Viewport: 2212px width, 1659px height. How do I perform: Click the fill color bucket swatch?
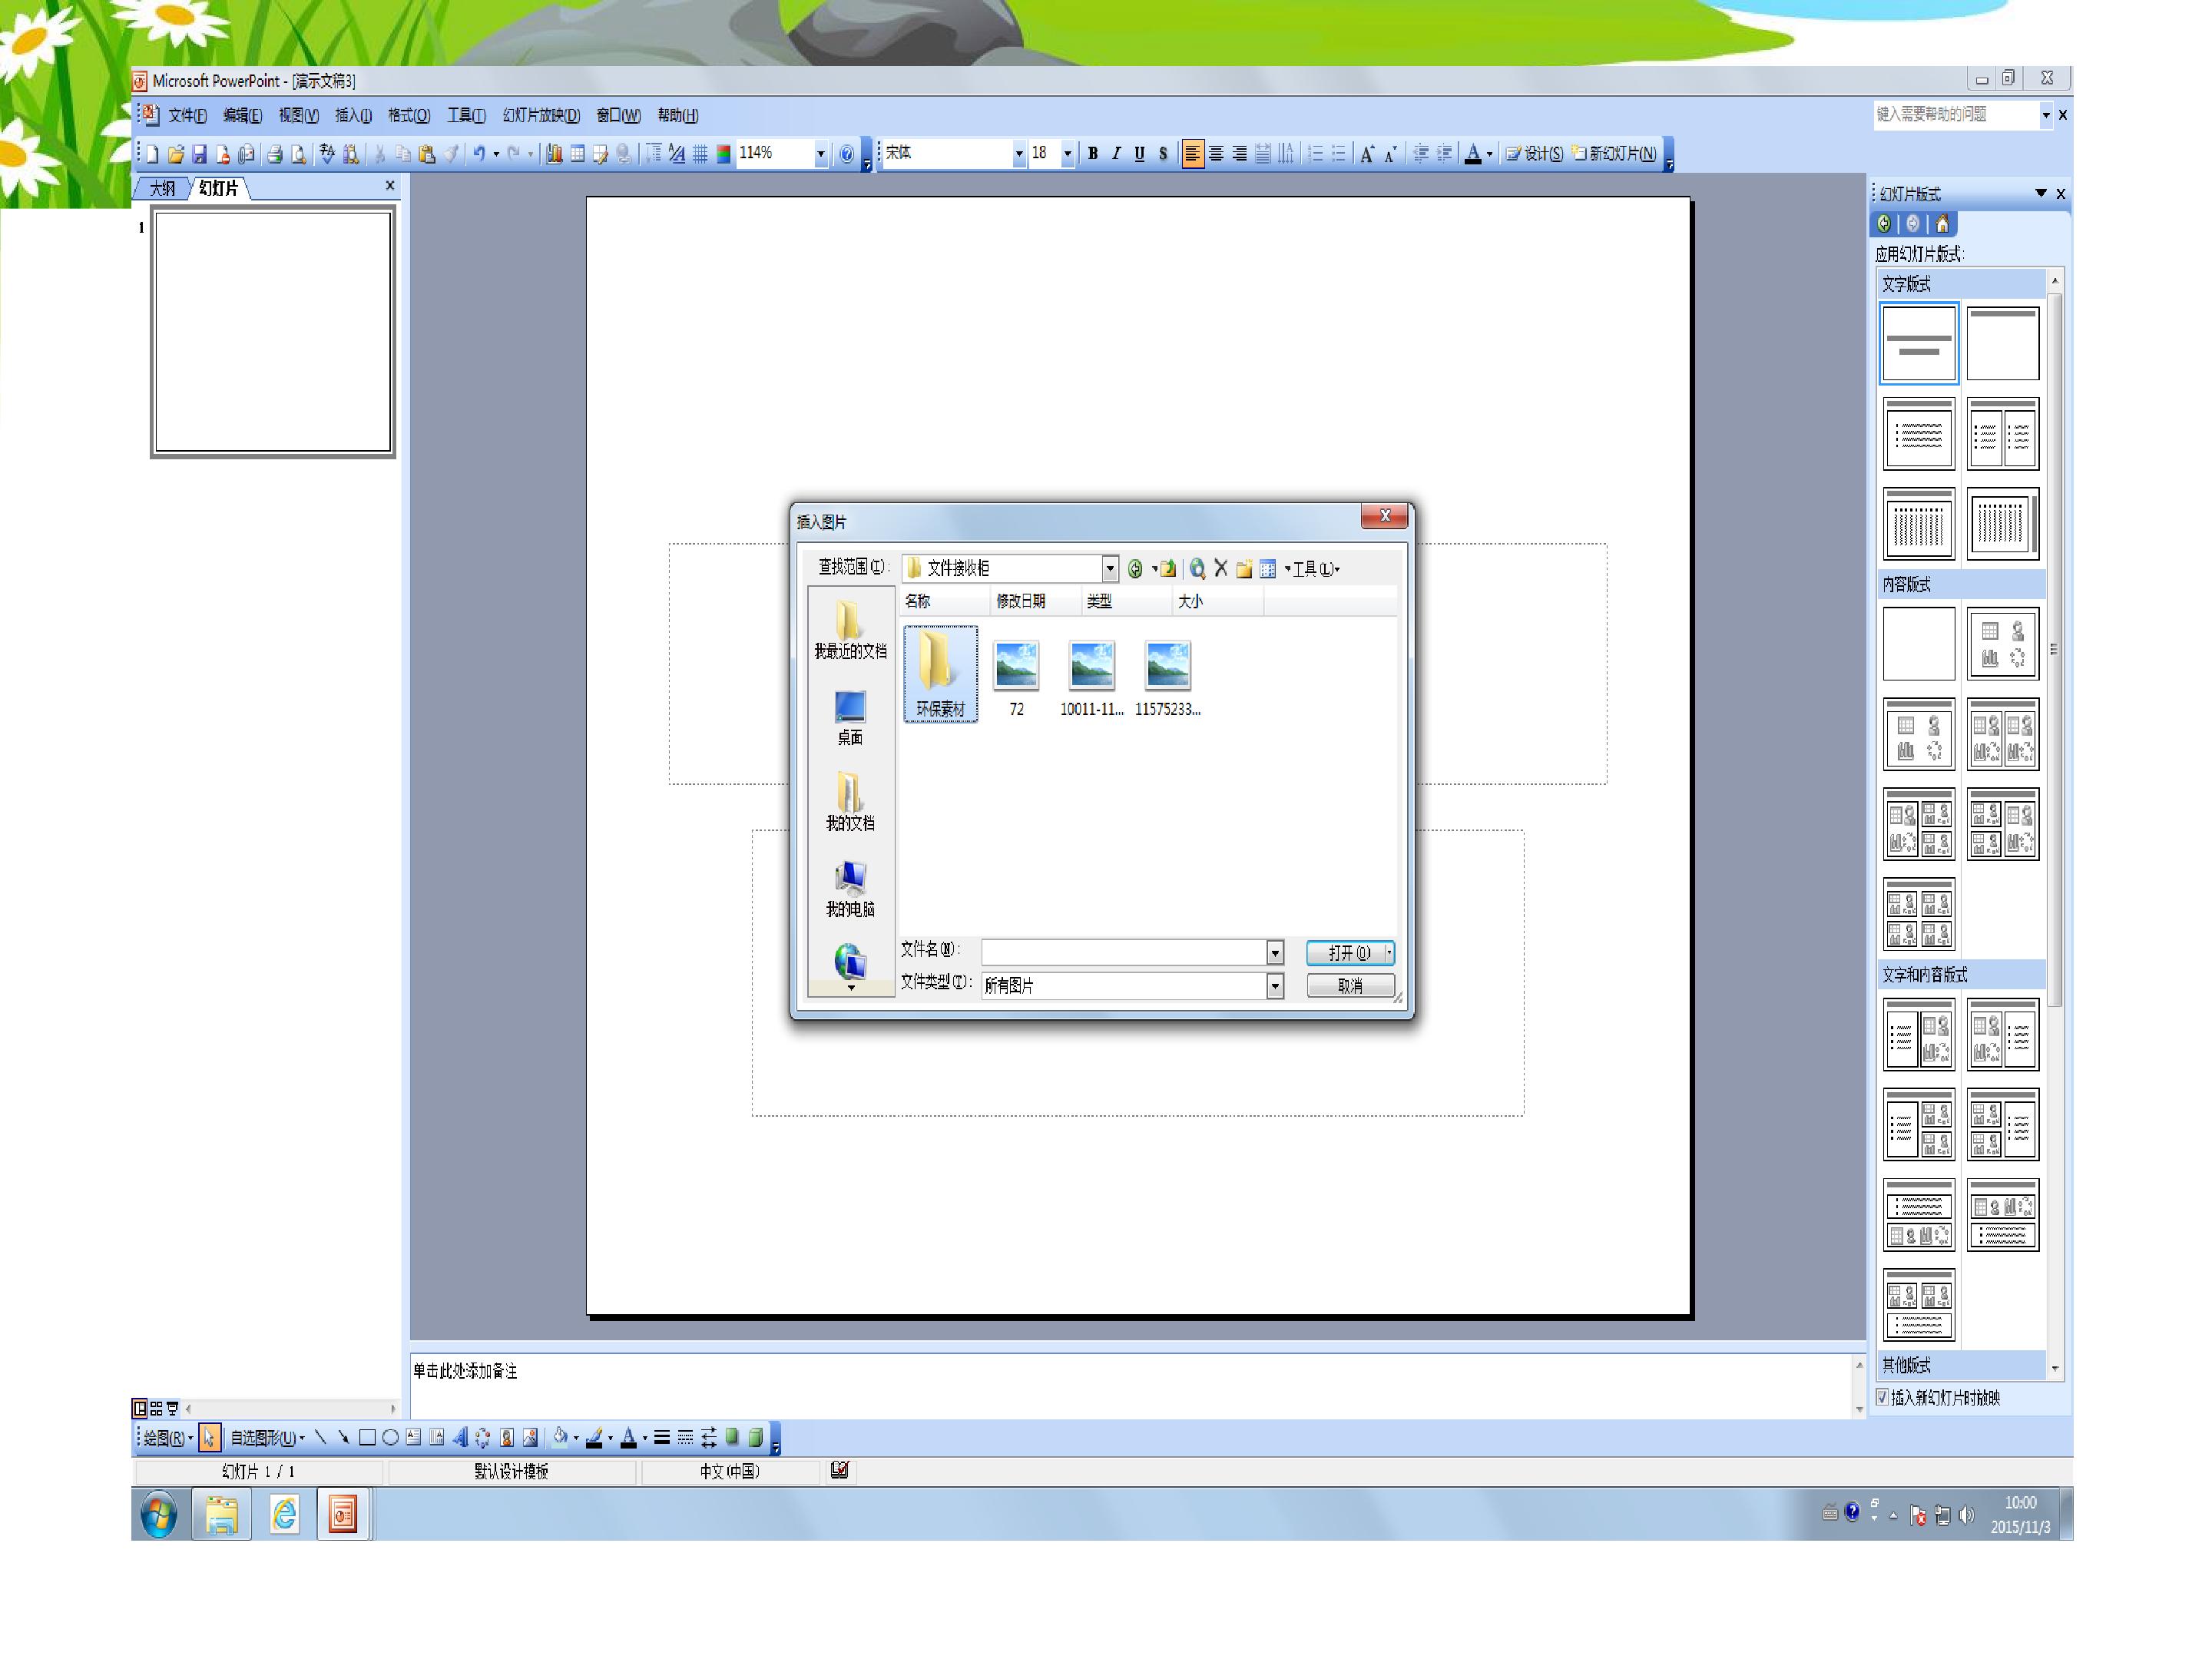coord(560,1438)
